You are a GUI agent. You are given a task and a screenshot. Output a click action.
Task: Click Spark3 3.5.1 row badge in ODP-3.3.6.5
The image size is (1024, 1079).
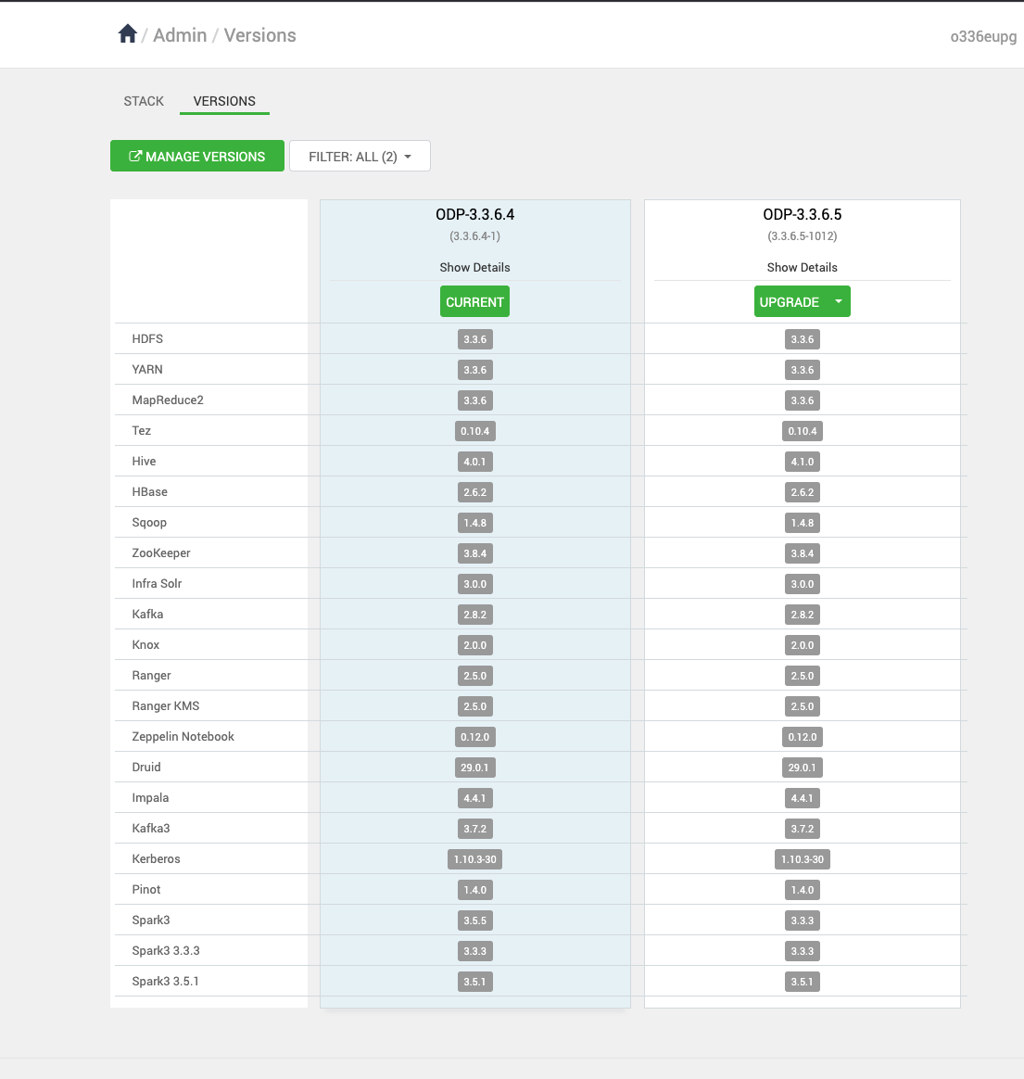802,982
